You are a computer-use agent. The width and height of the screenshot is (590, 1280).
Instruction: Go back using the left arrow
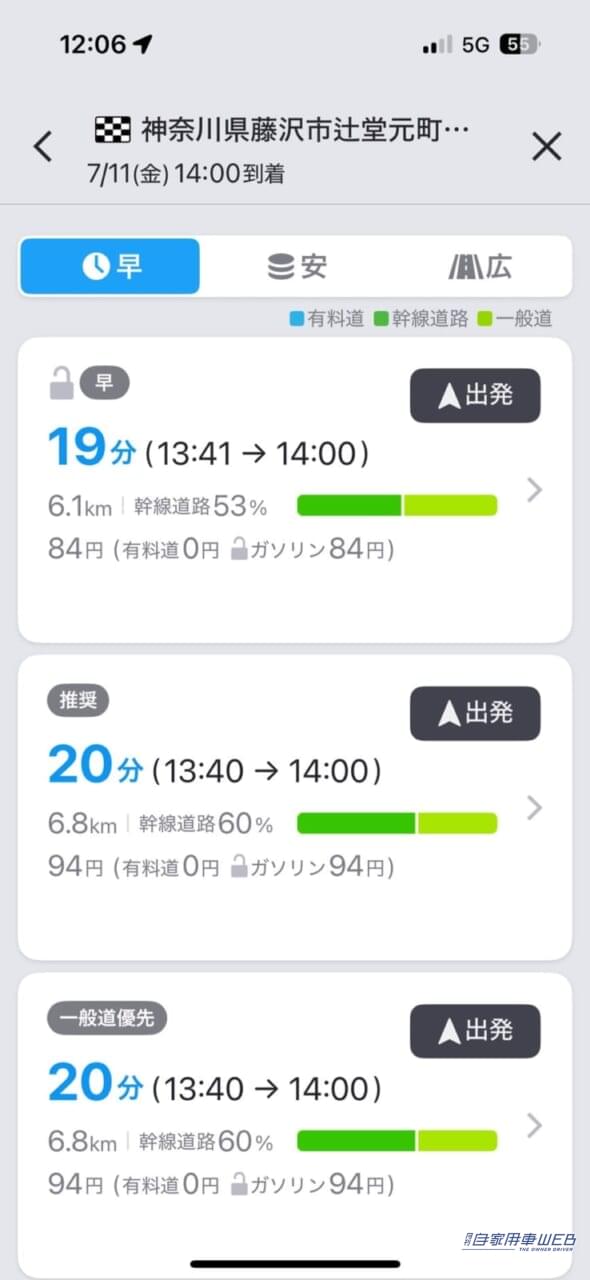click(x=42, y=147)
